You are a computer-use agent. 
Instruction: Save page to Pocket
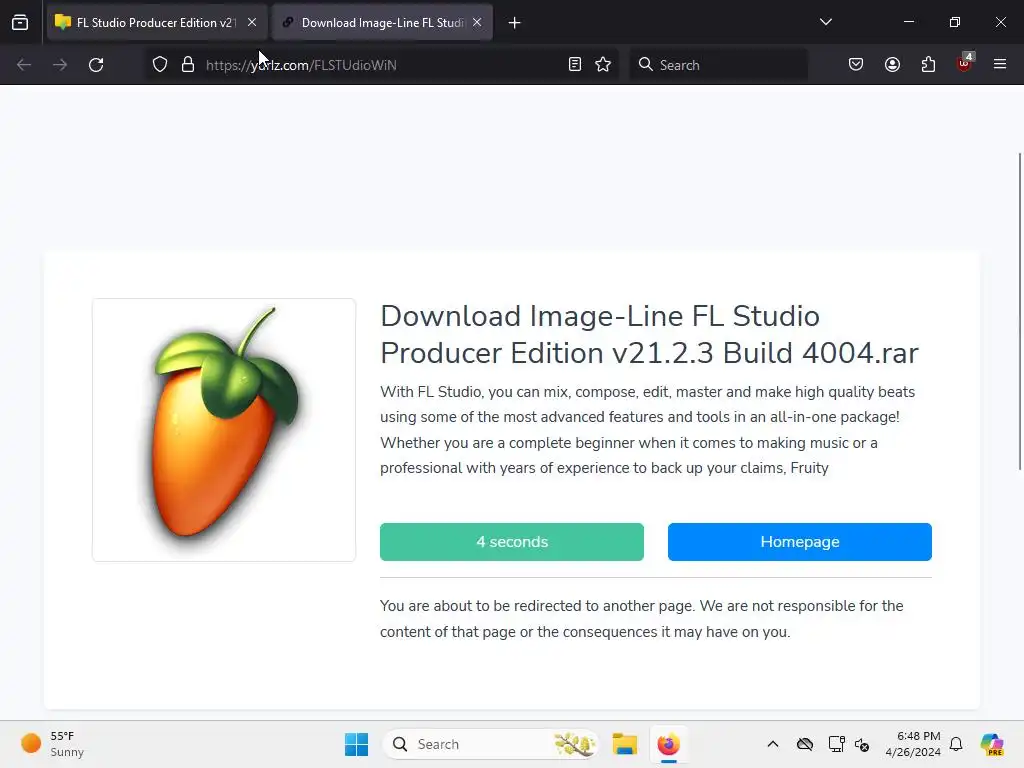tap(856, 65)
